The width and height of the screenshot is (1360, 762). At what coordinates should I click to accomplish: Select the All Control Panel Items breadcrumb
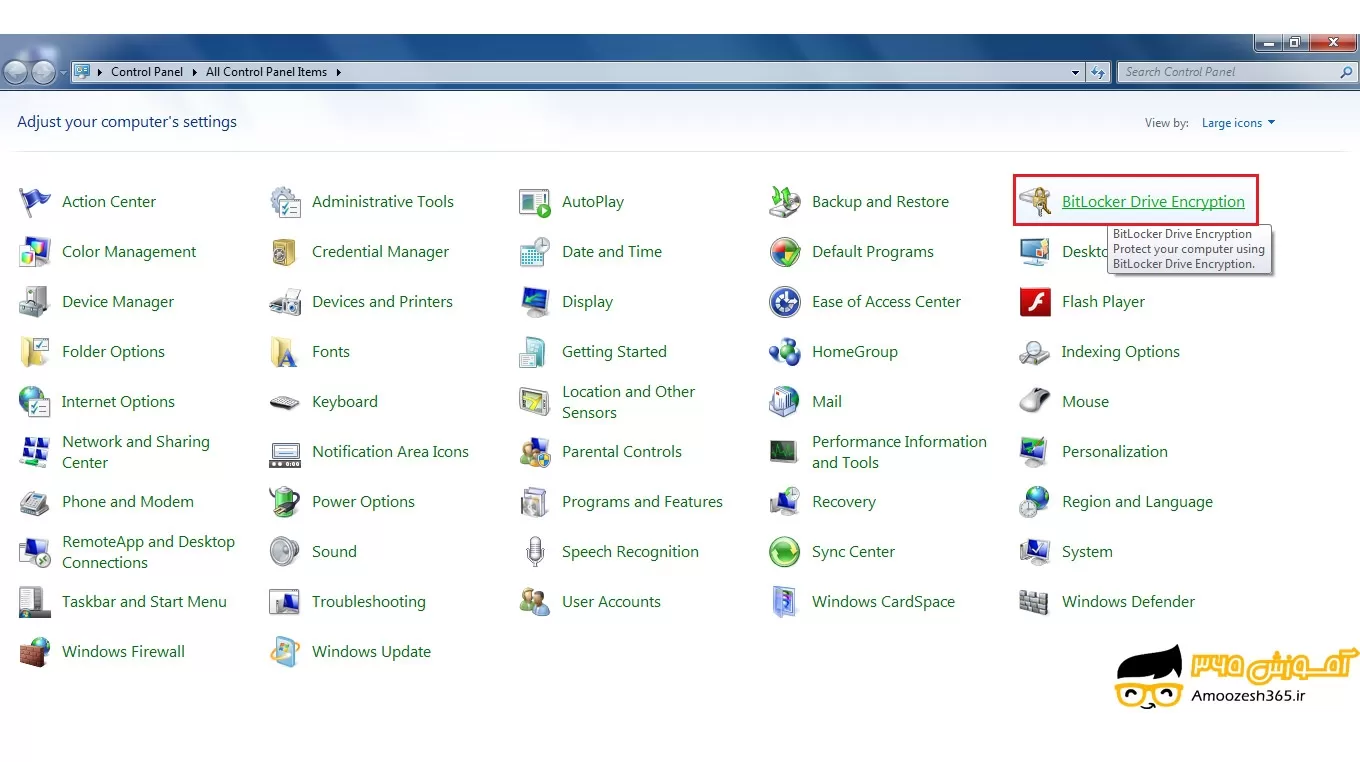(x=266, y=72)
